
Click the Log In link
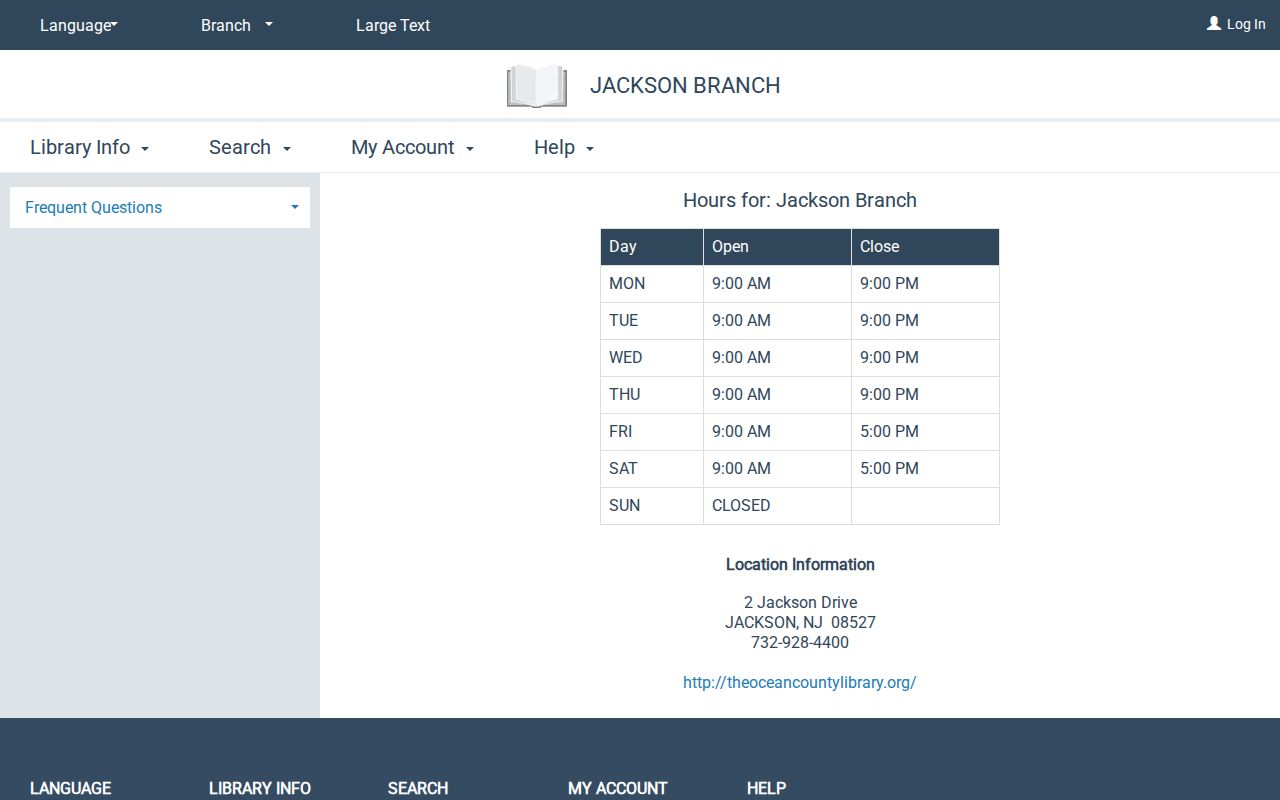pos(1246,24)
